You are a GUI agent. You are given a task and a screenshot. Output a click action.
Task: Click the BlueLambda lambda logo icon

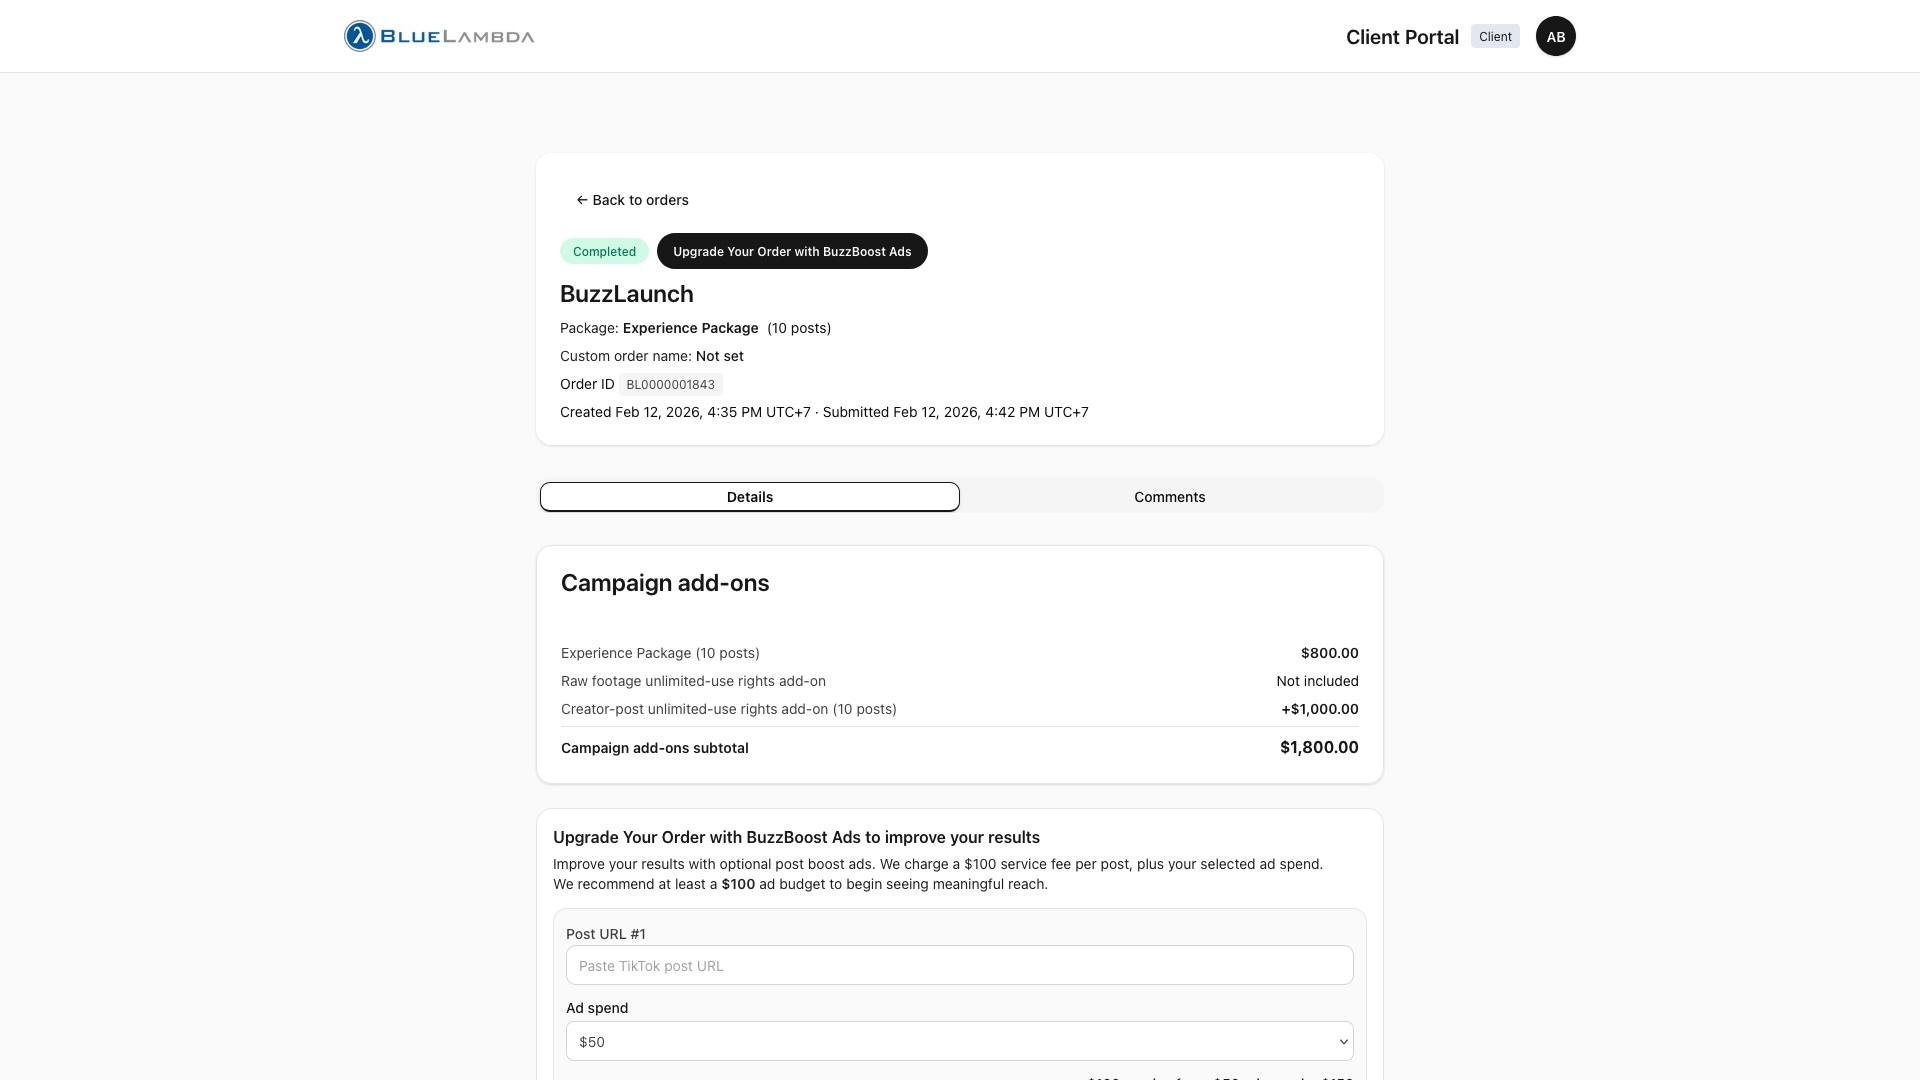click(358, 35)
